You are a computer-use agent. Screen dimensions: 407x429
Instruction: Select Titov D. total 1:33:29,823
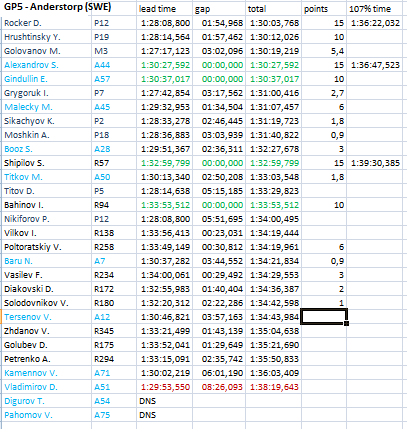point(274,191)
